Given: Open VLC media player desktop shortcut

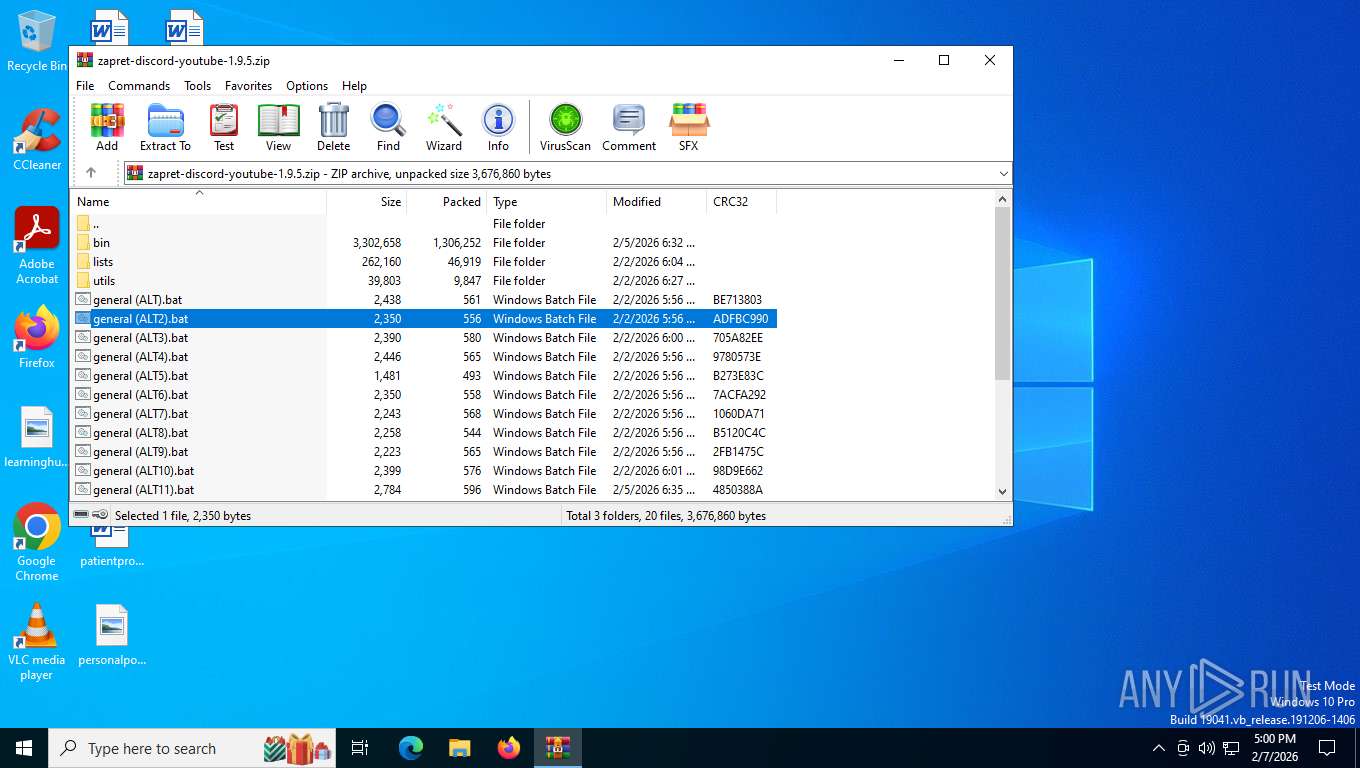Looking at the screenshot, I should click(37, 641).
